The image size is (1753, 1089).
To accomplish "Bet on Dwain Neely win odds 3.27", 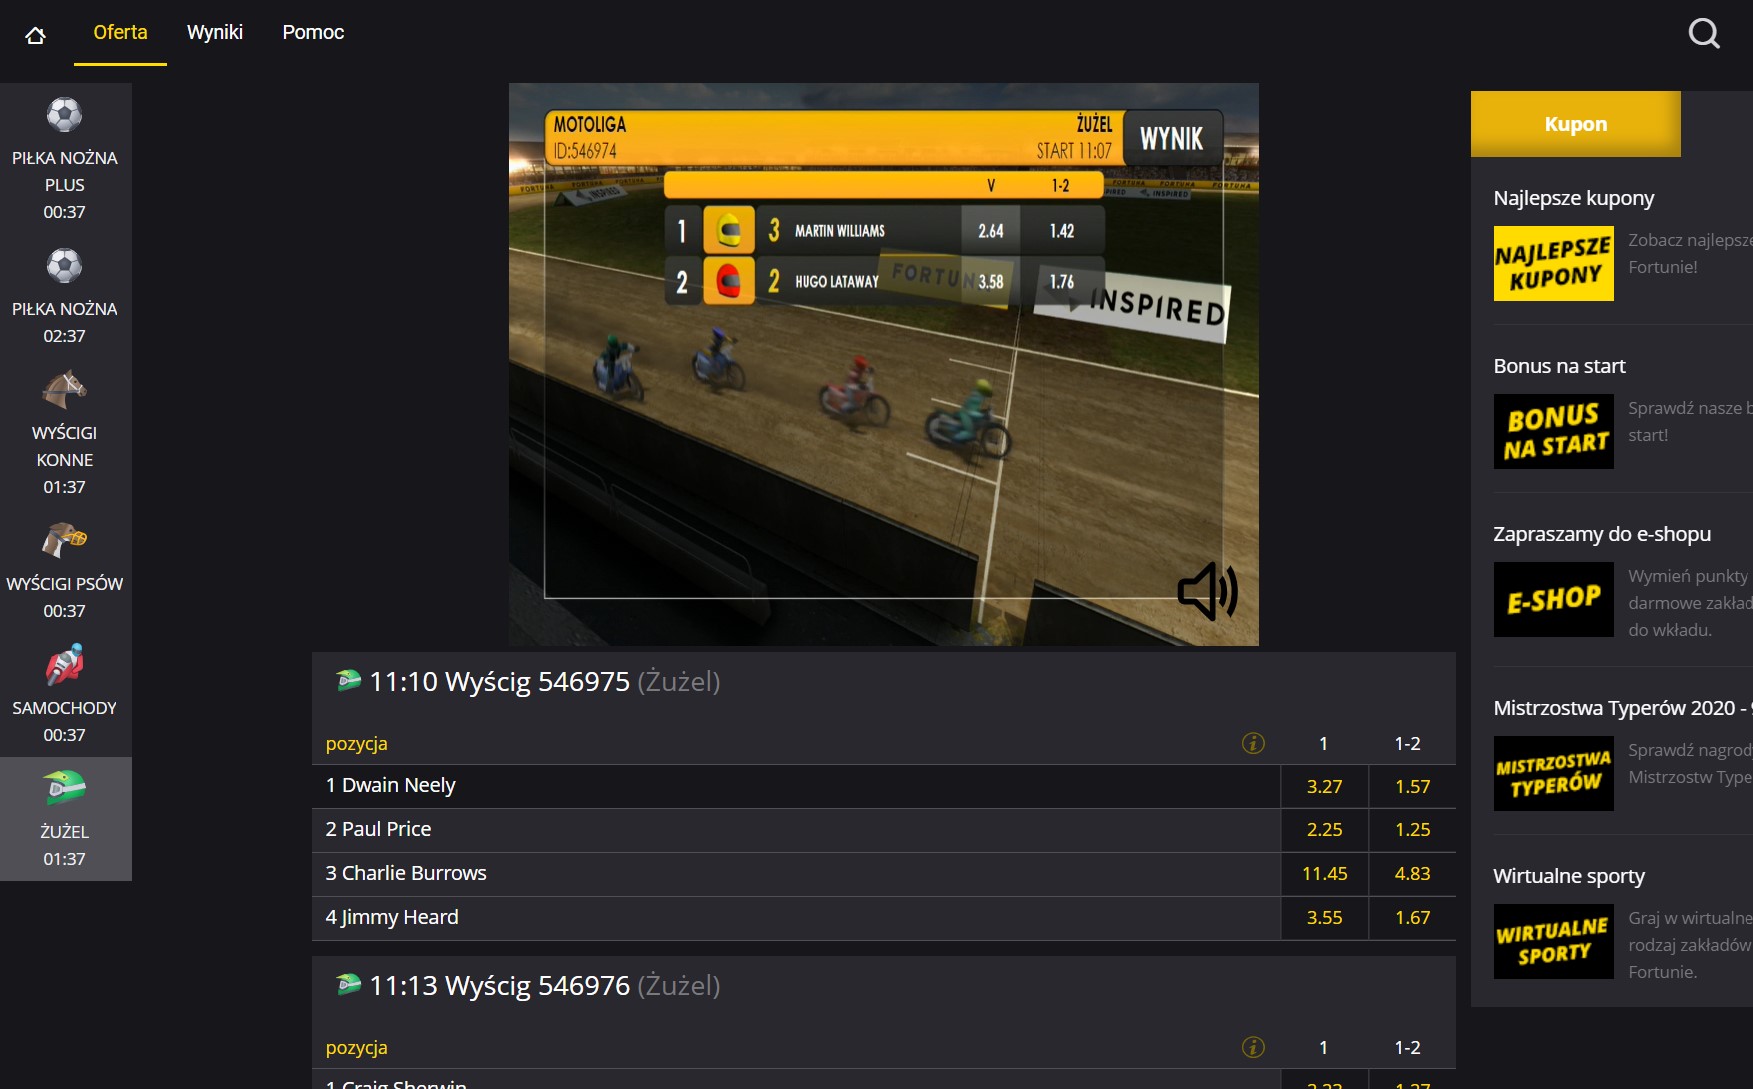I will point(1324,787).
